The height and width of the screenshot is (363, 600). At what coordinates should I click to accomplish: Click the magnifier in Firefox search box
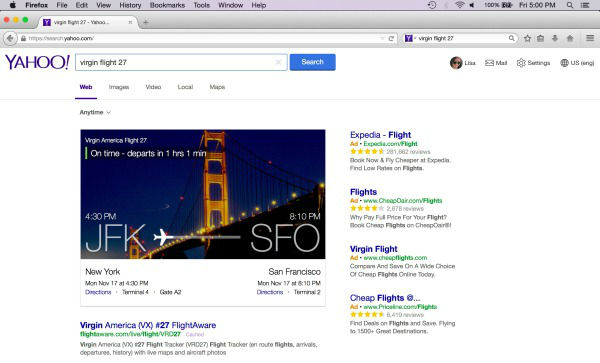tap(512, 38)
